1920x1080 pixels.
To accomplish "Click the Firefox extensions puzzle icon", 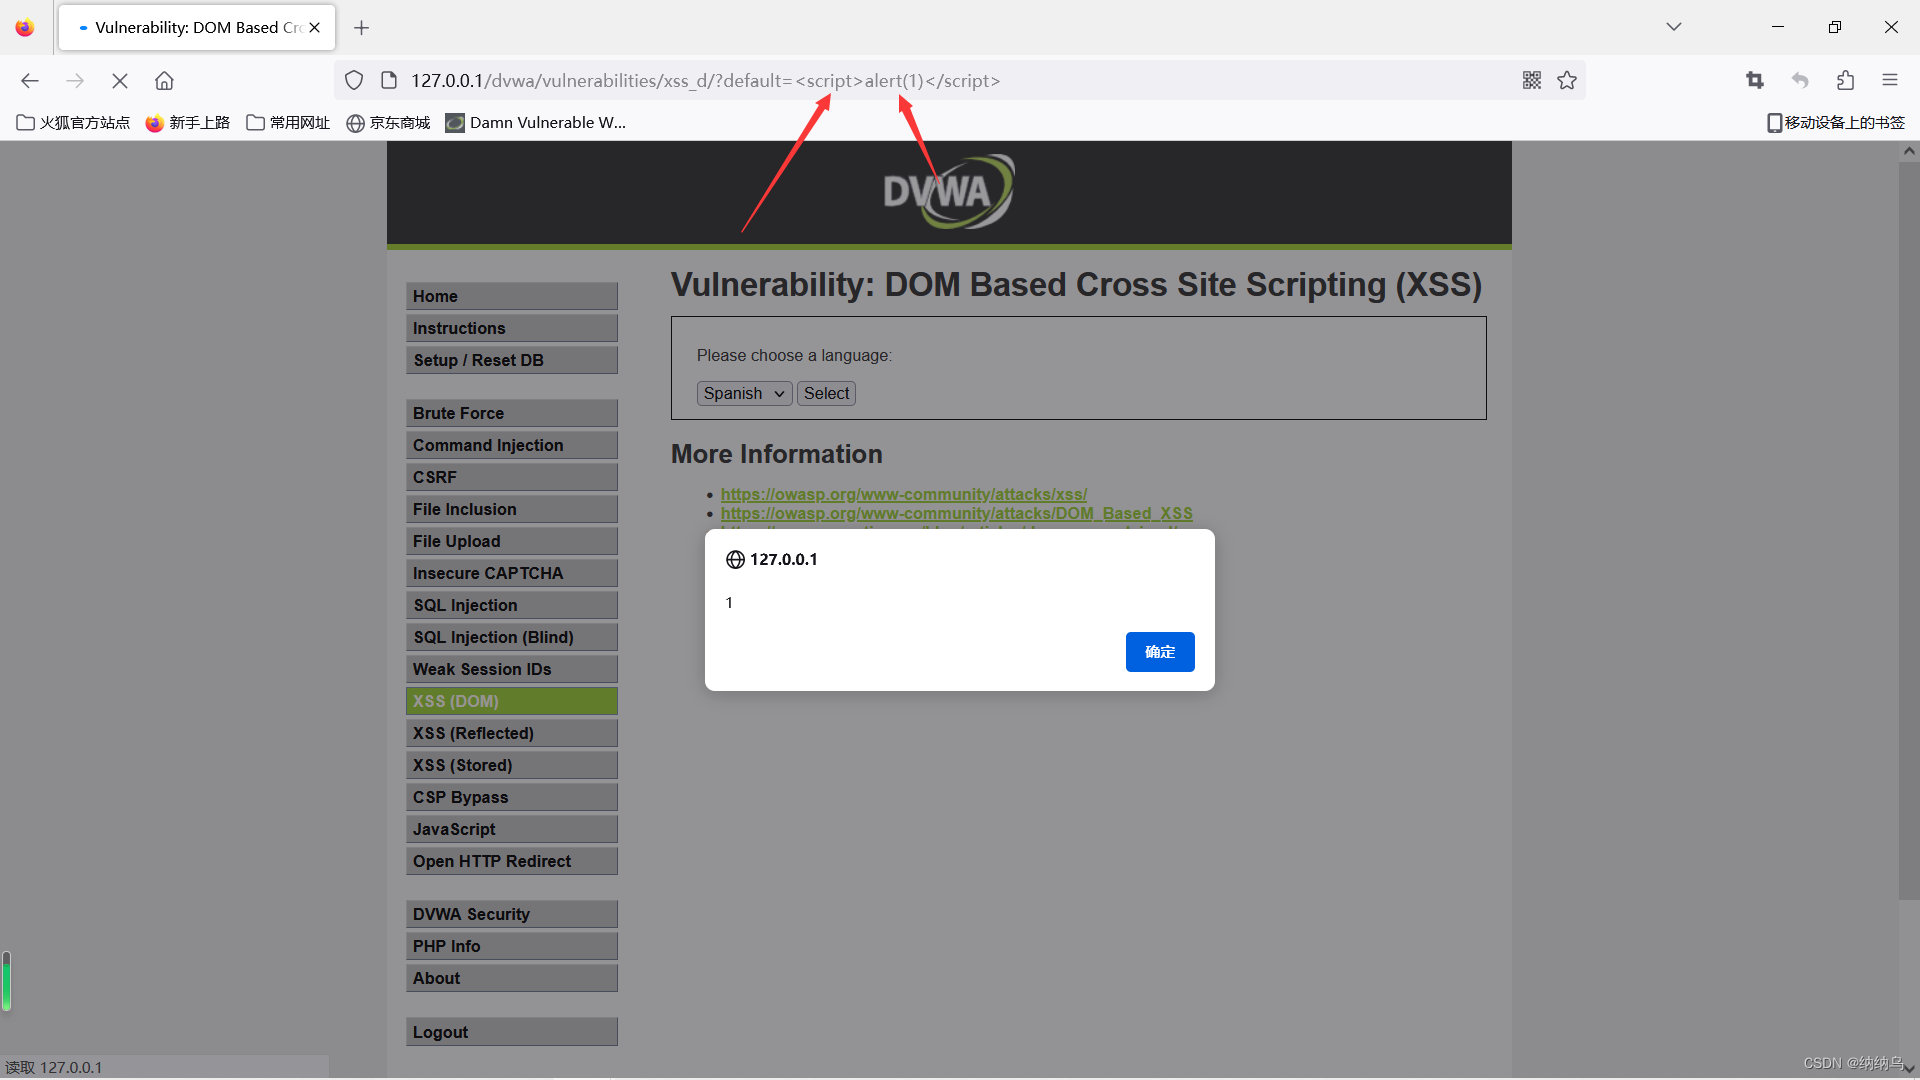I will [1846, 80].
